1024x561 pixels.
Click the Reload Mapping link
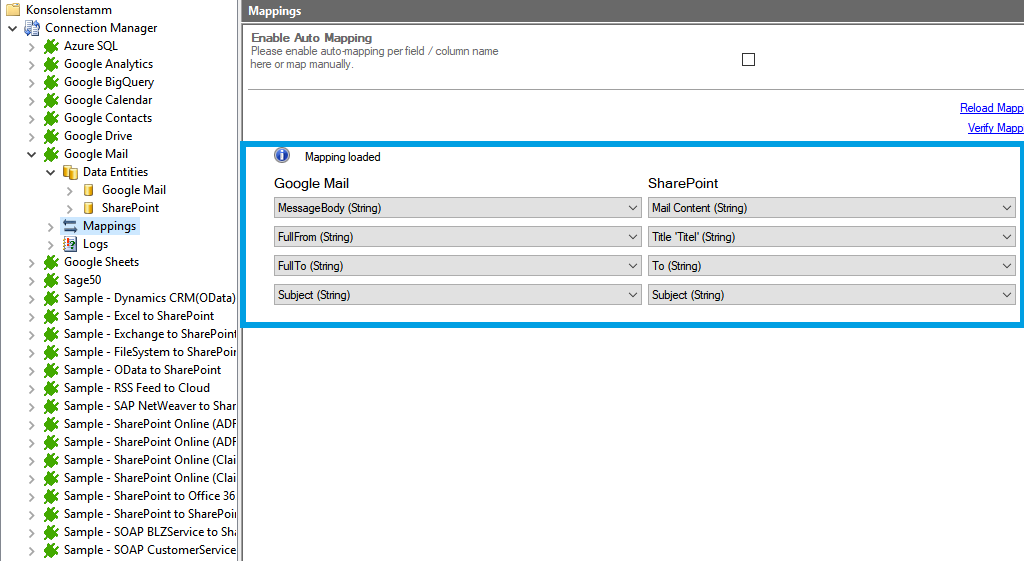click(990, 108)
